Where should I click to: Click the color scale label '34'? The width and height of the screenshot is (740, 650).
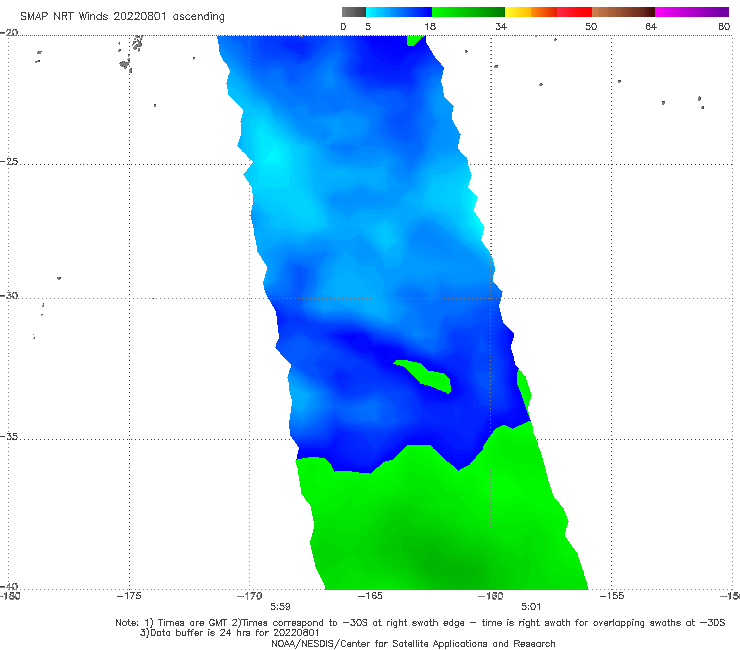[x=501, y=26]
